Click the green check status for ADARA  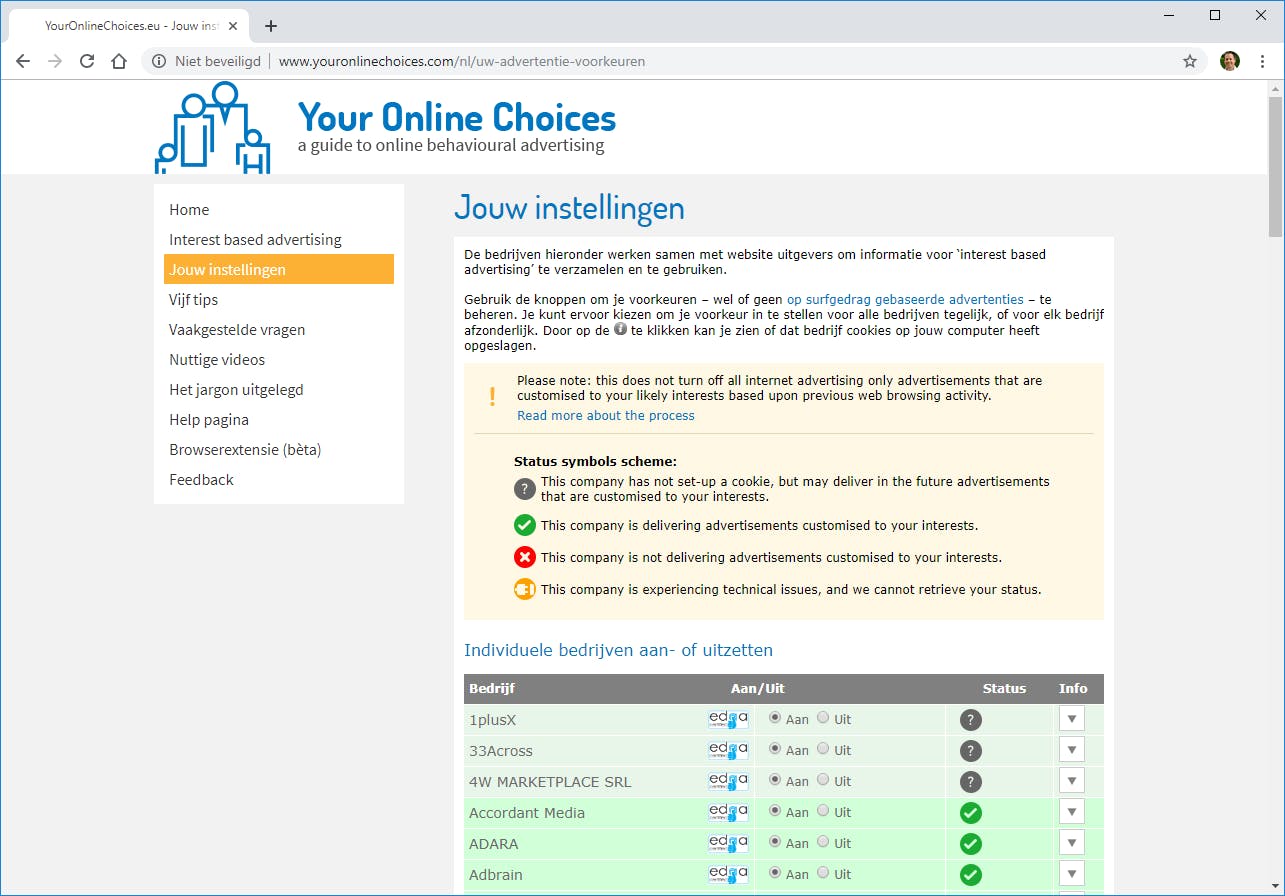970,844
